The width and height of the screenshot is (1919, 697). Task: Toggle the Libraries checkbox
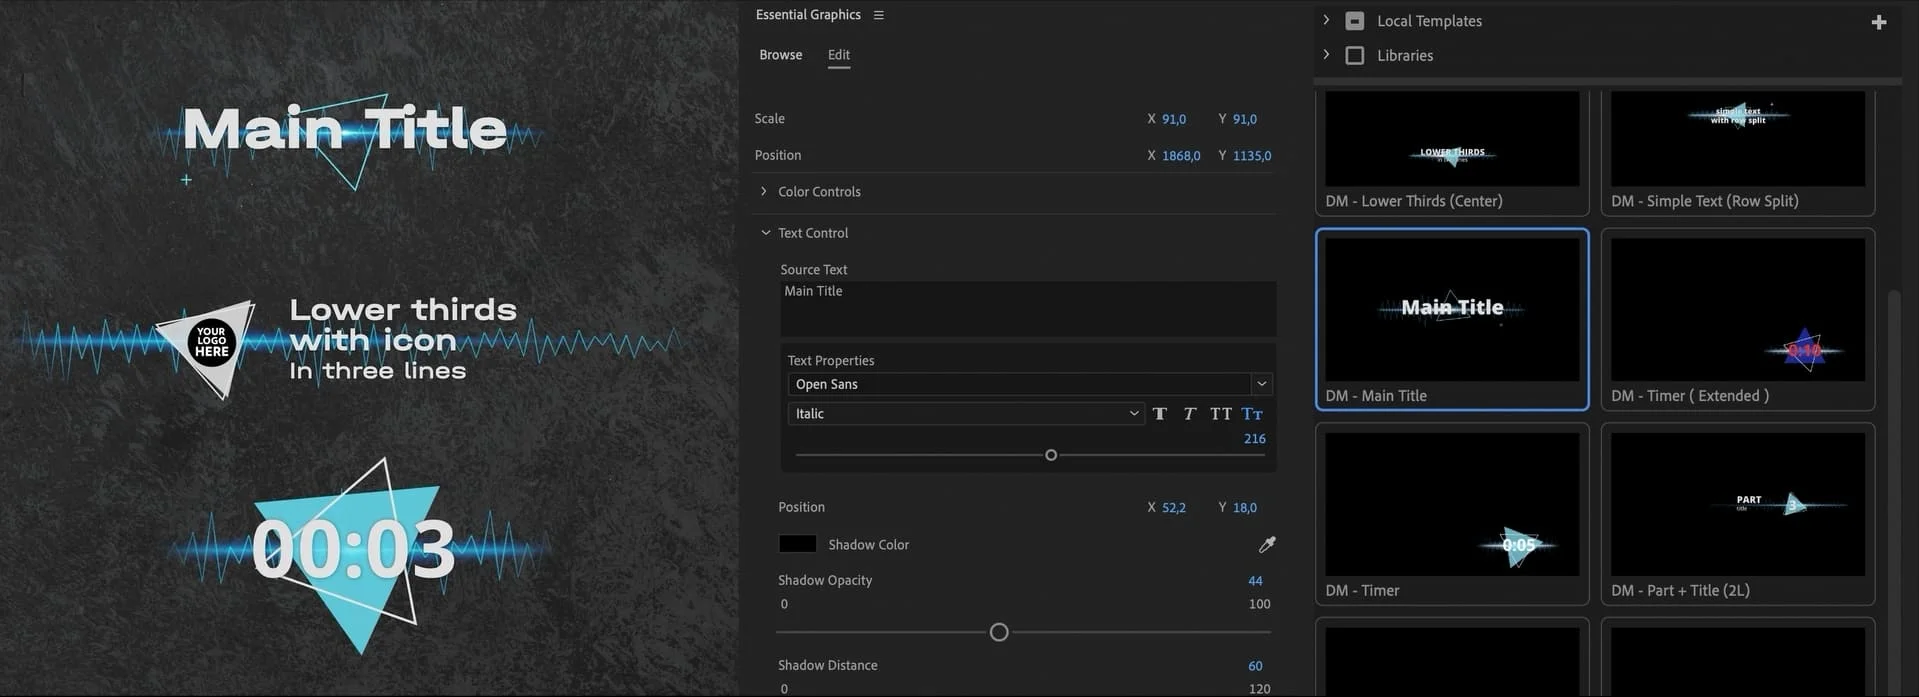click(x=1355, y=56)
